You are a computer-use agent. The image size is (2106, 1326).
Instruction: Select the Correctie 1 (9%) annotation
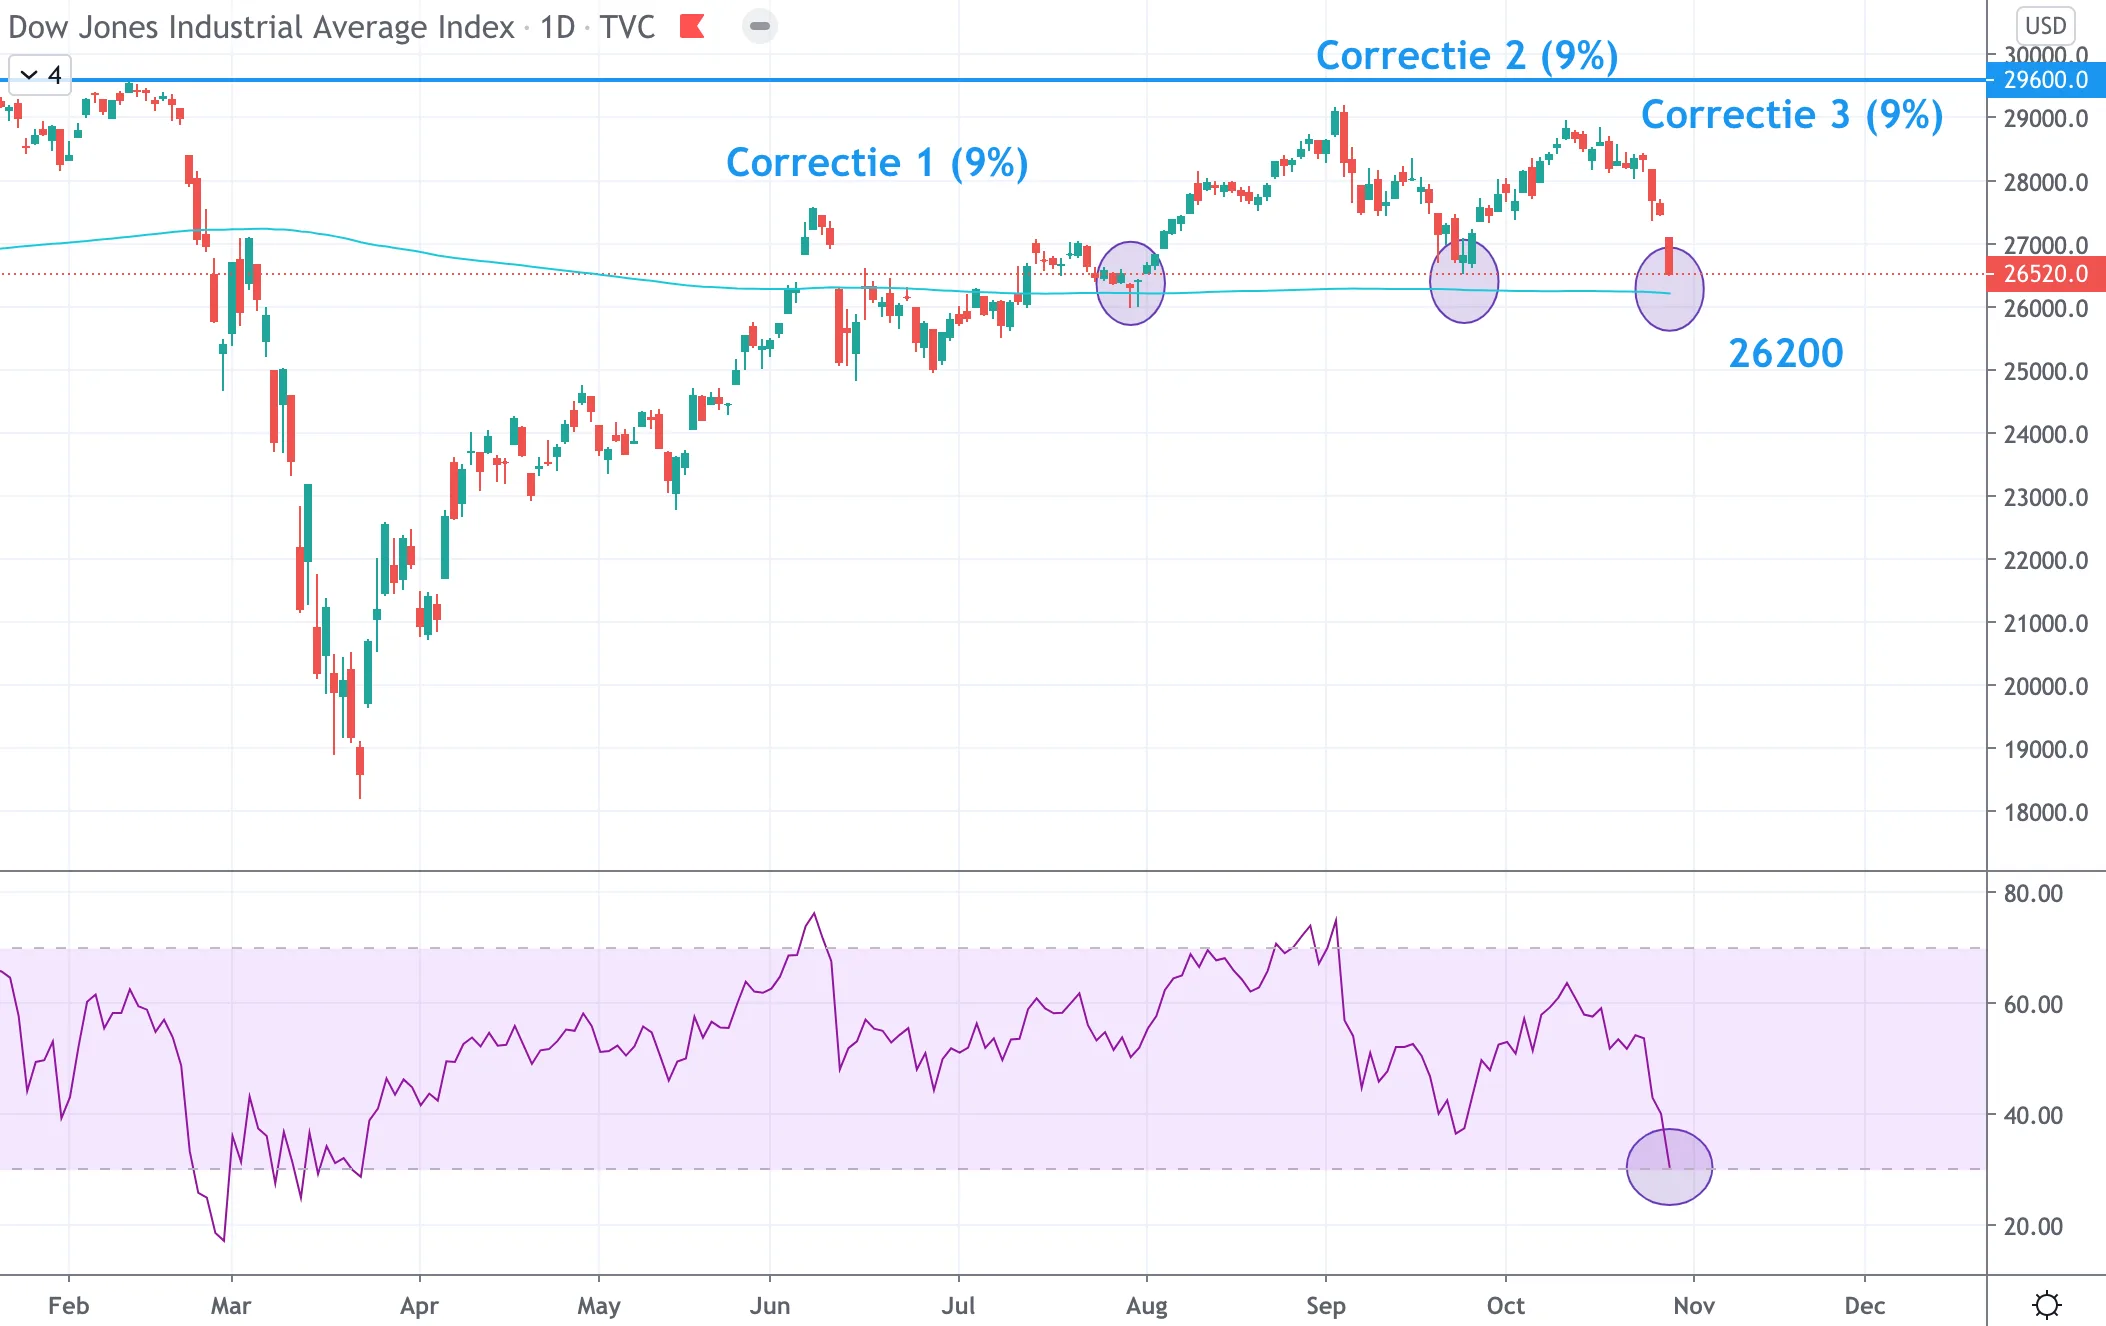[877, 163]
